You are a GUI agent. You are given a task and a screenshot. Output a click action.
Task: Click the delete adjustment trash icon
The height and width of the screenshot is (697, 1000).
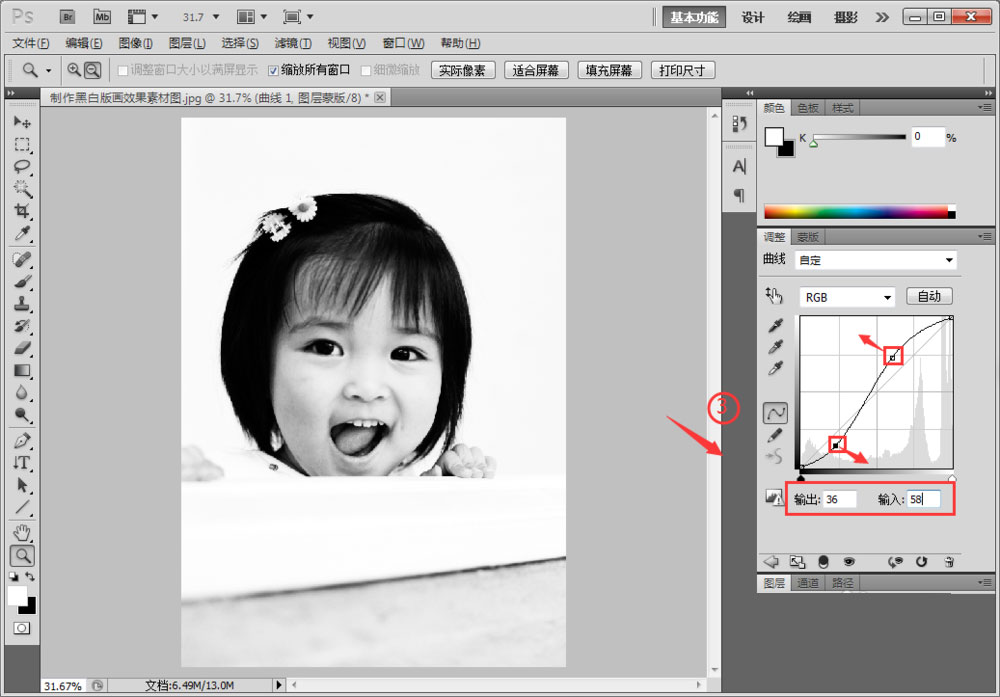(x=949, y=562)
